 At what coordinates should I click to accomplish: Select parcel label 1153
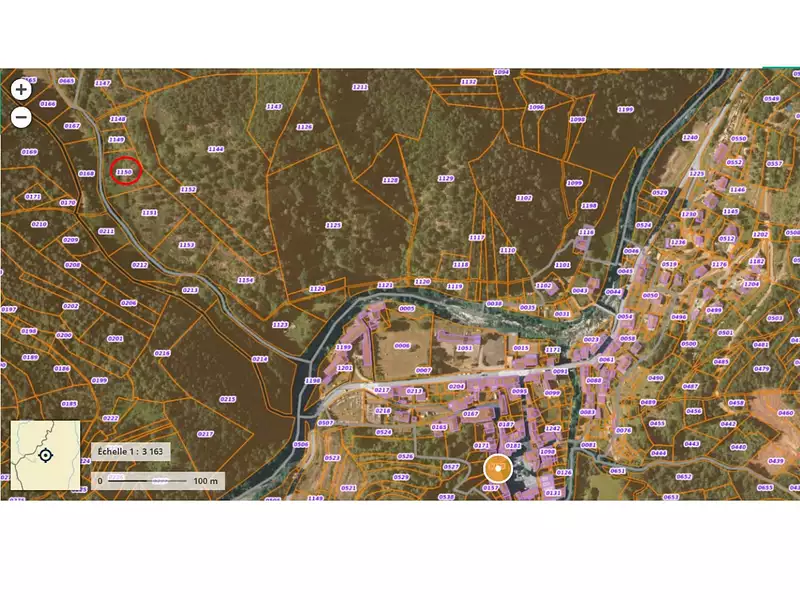click(186, 245)
